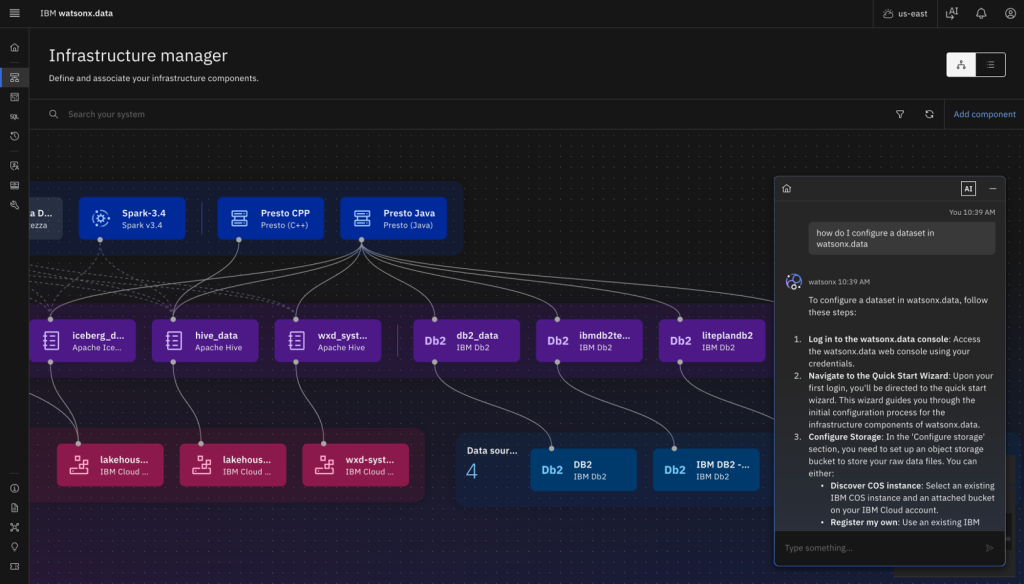Click the refresh icon beside Add component
The width and height of the screenshot is (1024, 584).
(929, 114)
